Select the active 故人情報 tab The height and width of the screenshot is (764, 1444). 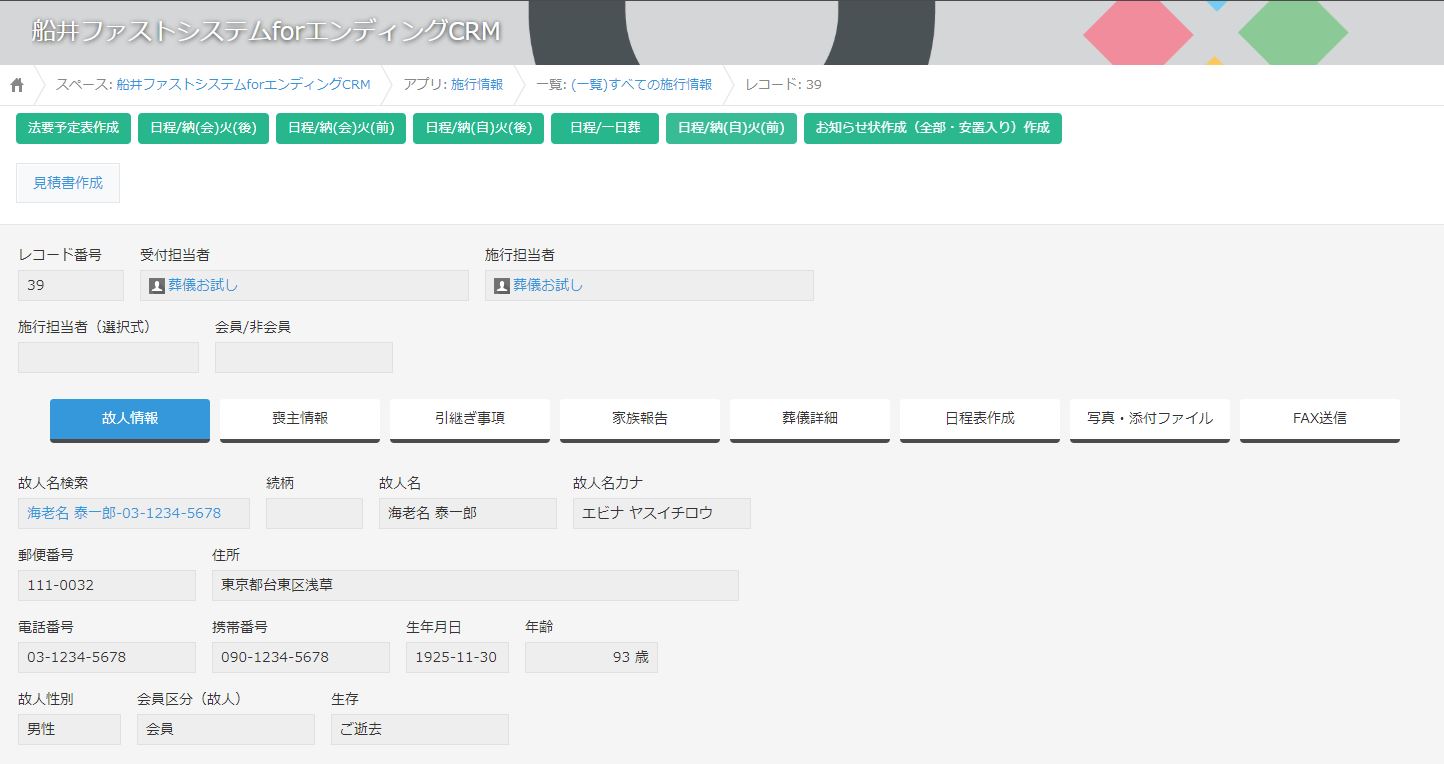point(129,418)
